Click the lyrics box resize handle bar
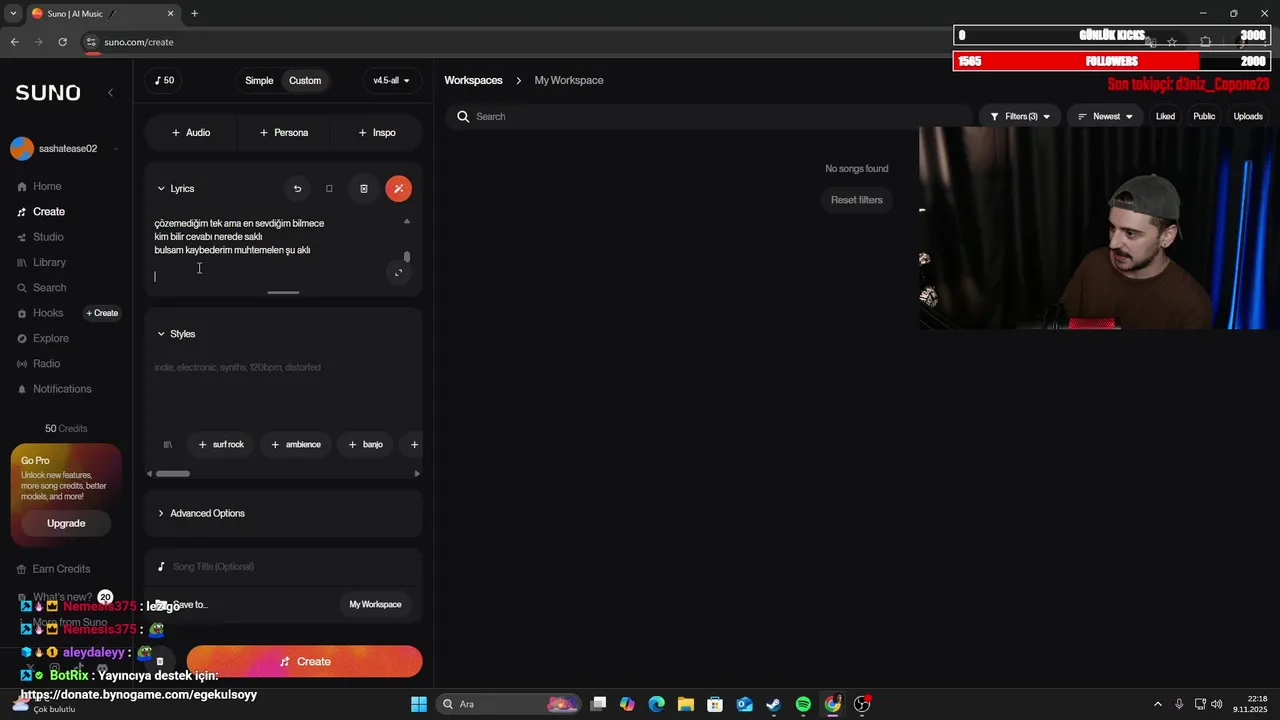The height and width of the screenshot is (720, 1280). tap(283, 293)
